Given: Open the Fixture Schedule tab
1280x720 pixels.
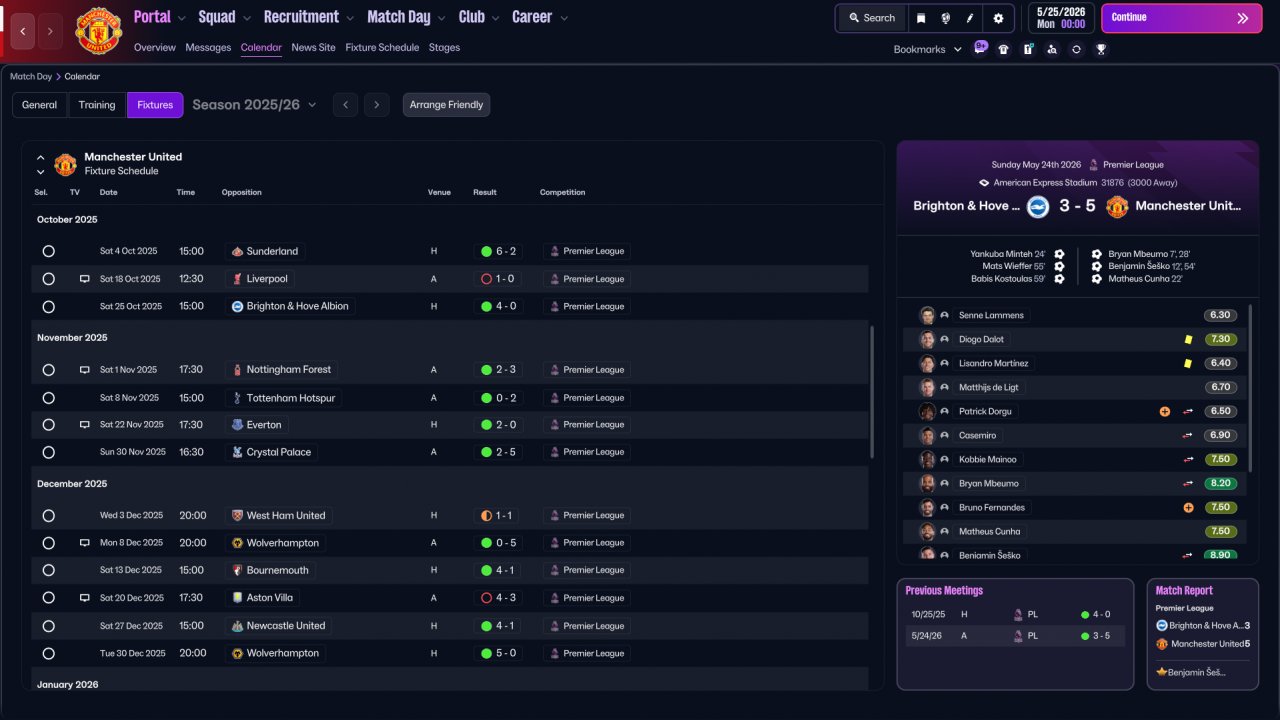Looking at the screenshot, I should [382, 48].
